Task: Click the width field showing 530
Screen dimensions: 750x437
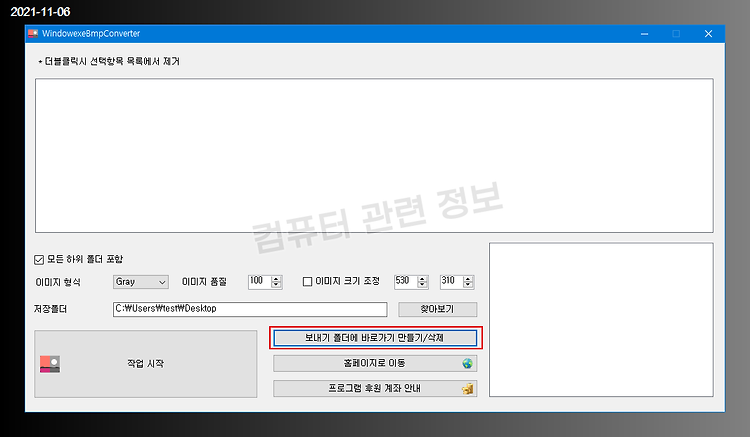Action: [406, 282]
